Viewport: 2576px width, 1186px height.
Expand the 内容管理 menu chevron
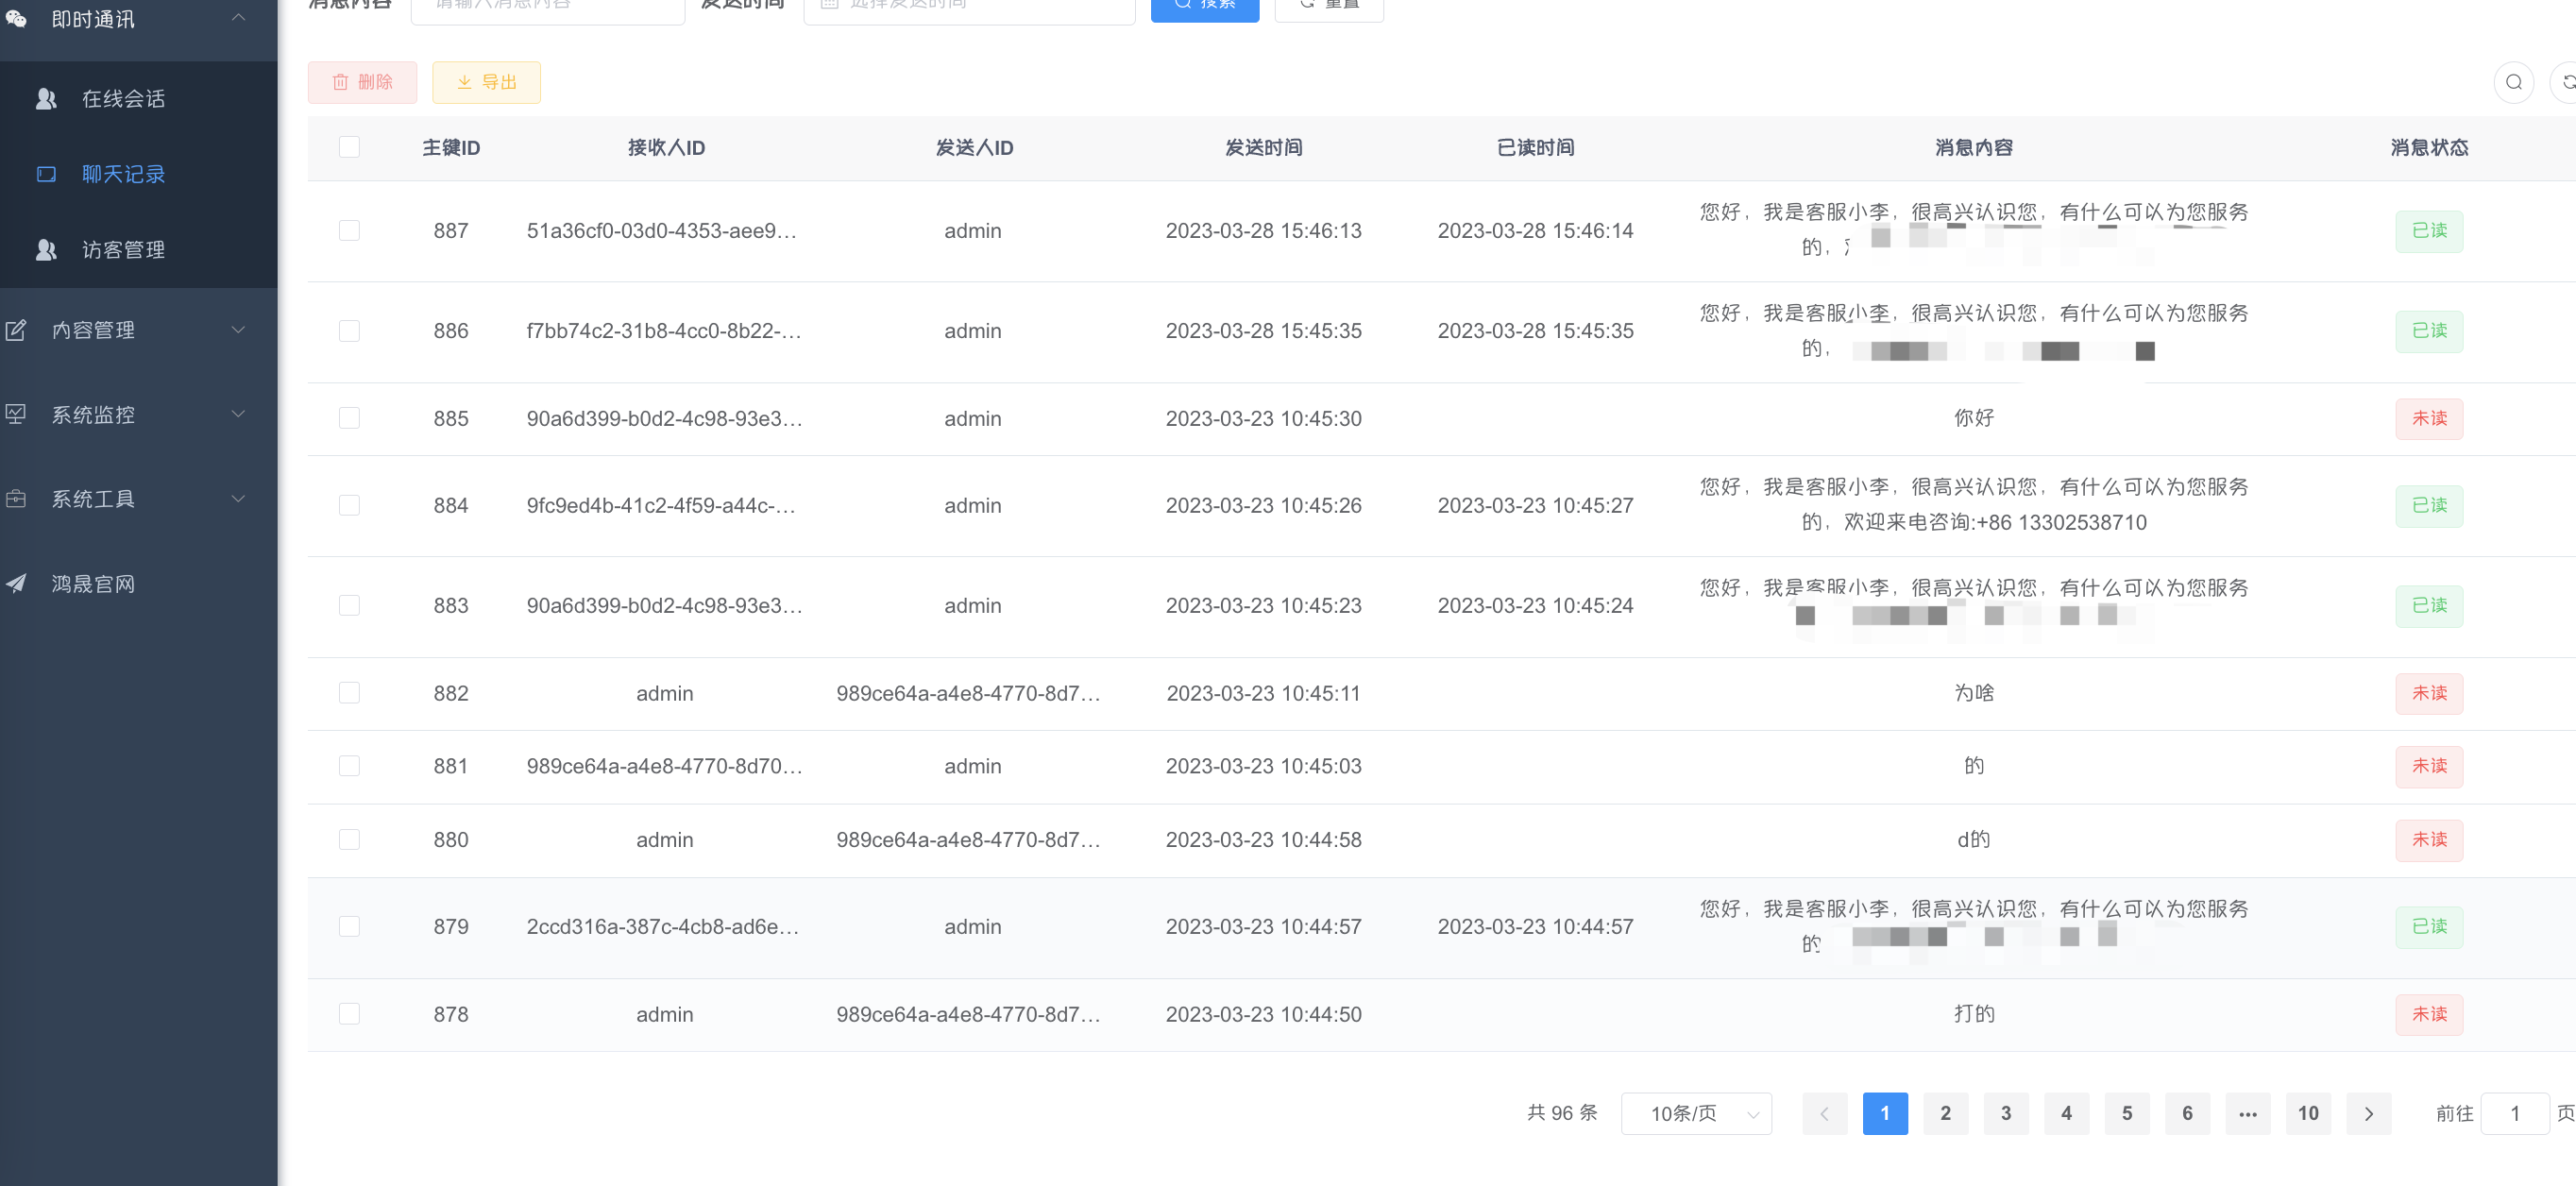238,330
